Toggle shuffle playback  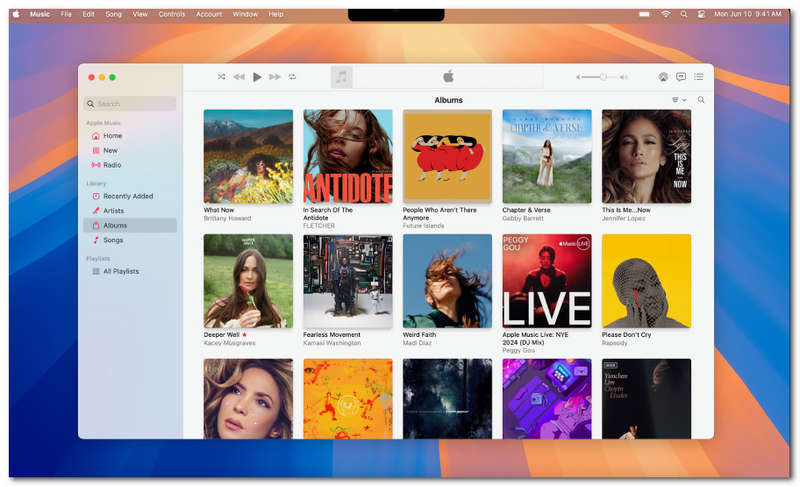(221, 77)
